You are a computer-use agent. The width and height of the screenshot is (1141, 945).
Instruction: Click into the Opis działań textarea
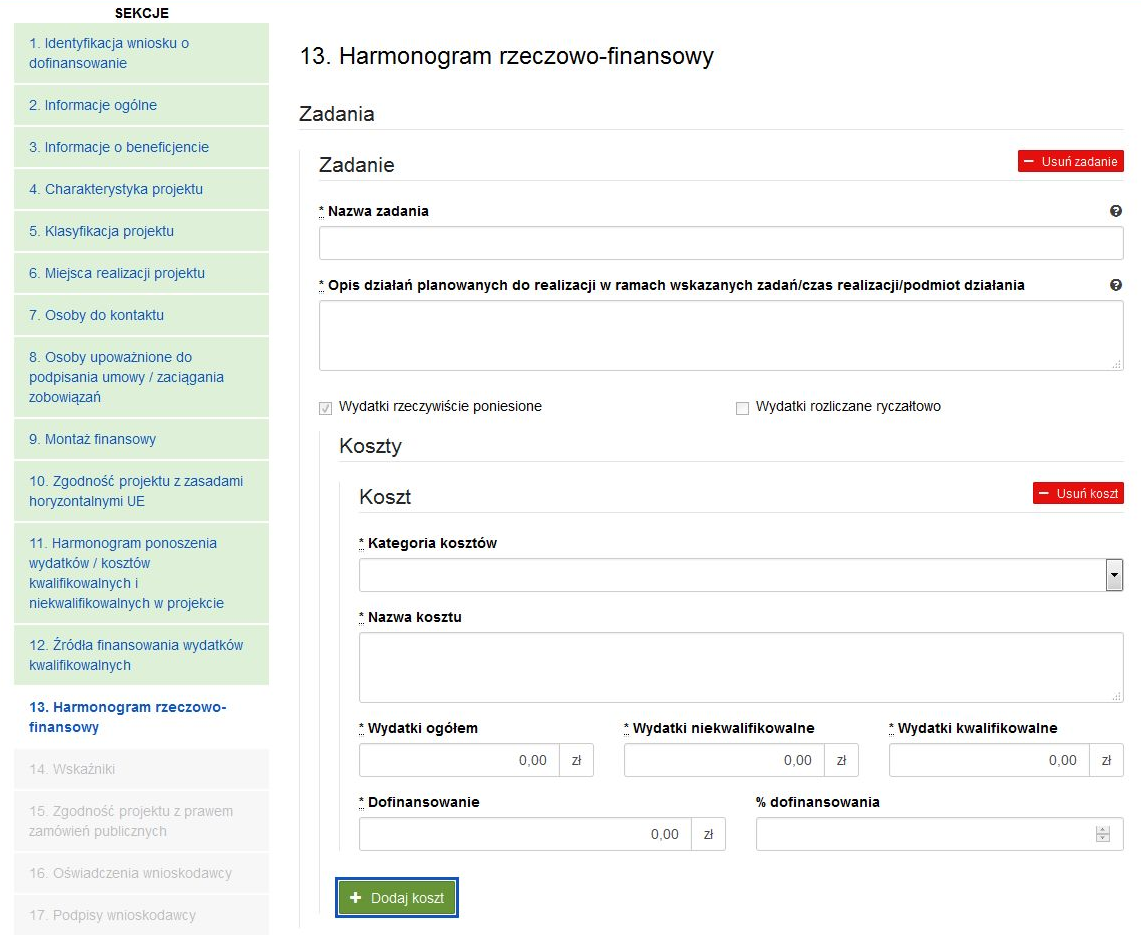pos(721,335)
